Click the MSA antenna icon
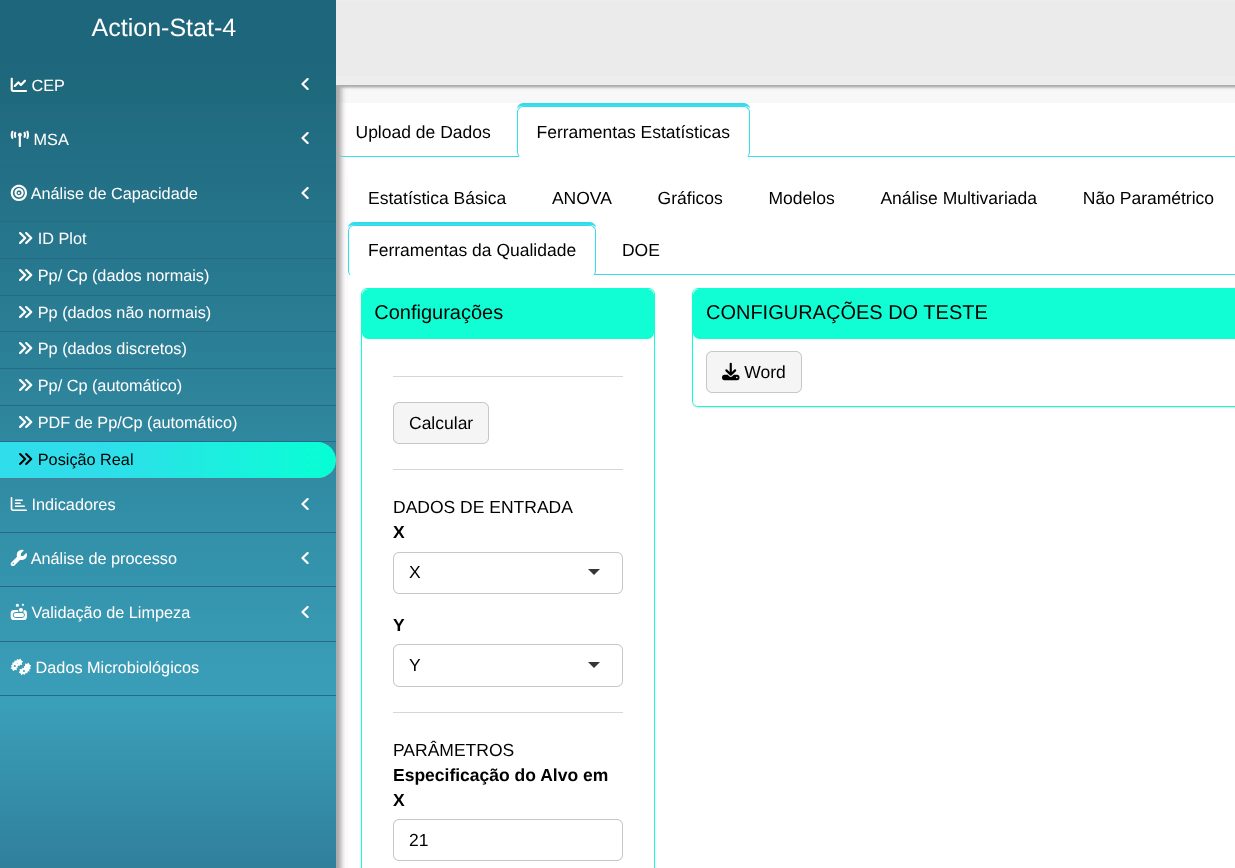The height and width of the screenshot is (868, 1235). coord(20,139)
